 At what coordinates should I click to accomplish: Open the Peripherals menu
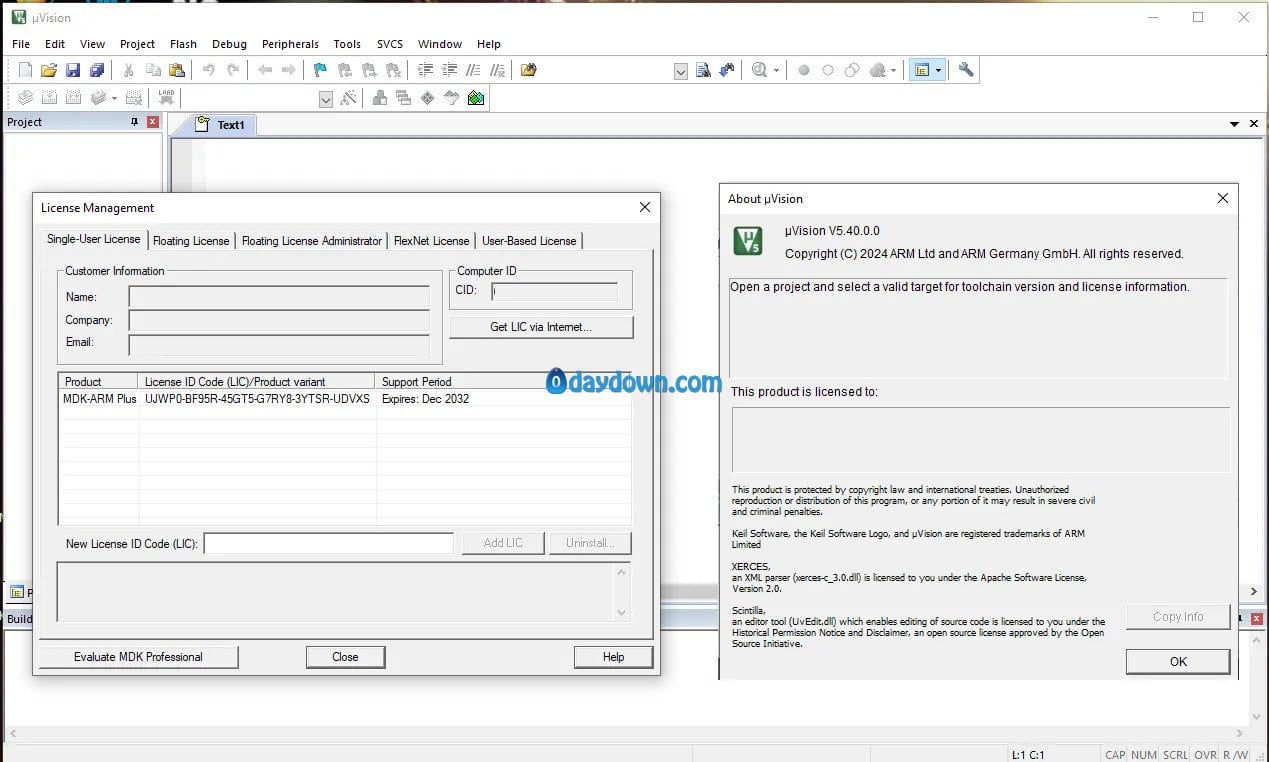pyautogui.click(x=290, y=44)
